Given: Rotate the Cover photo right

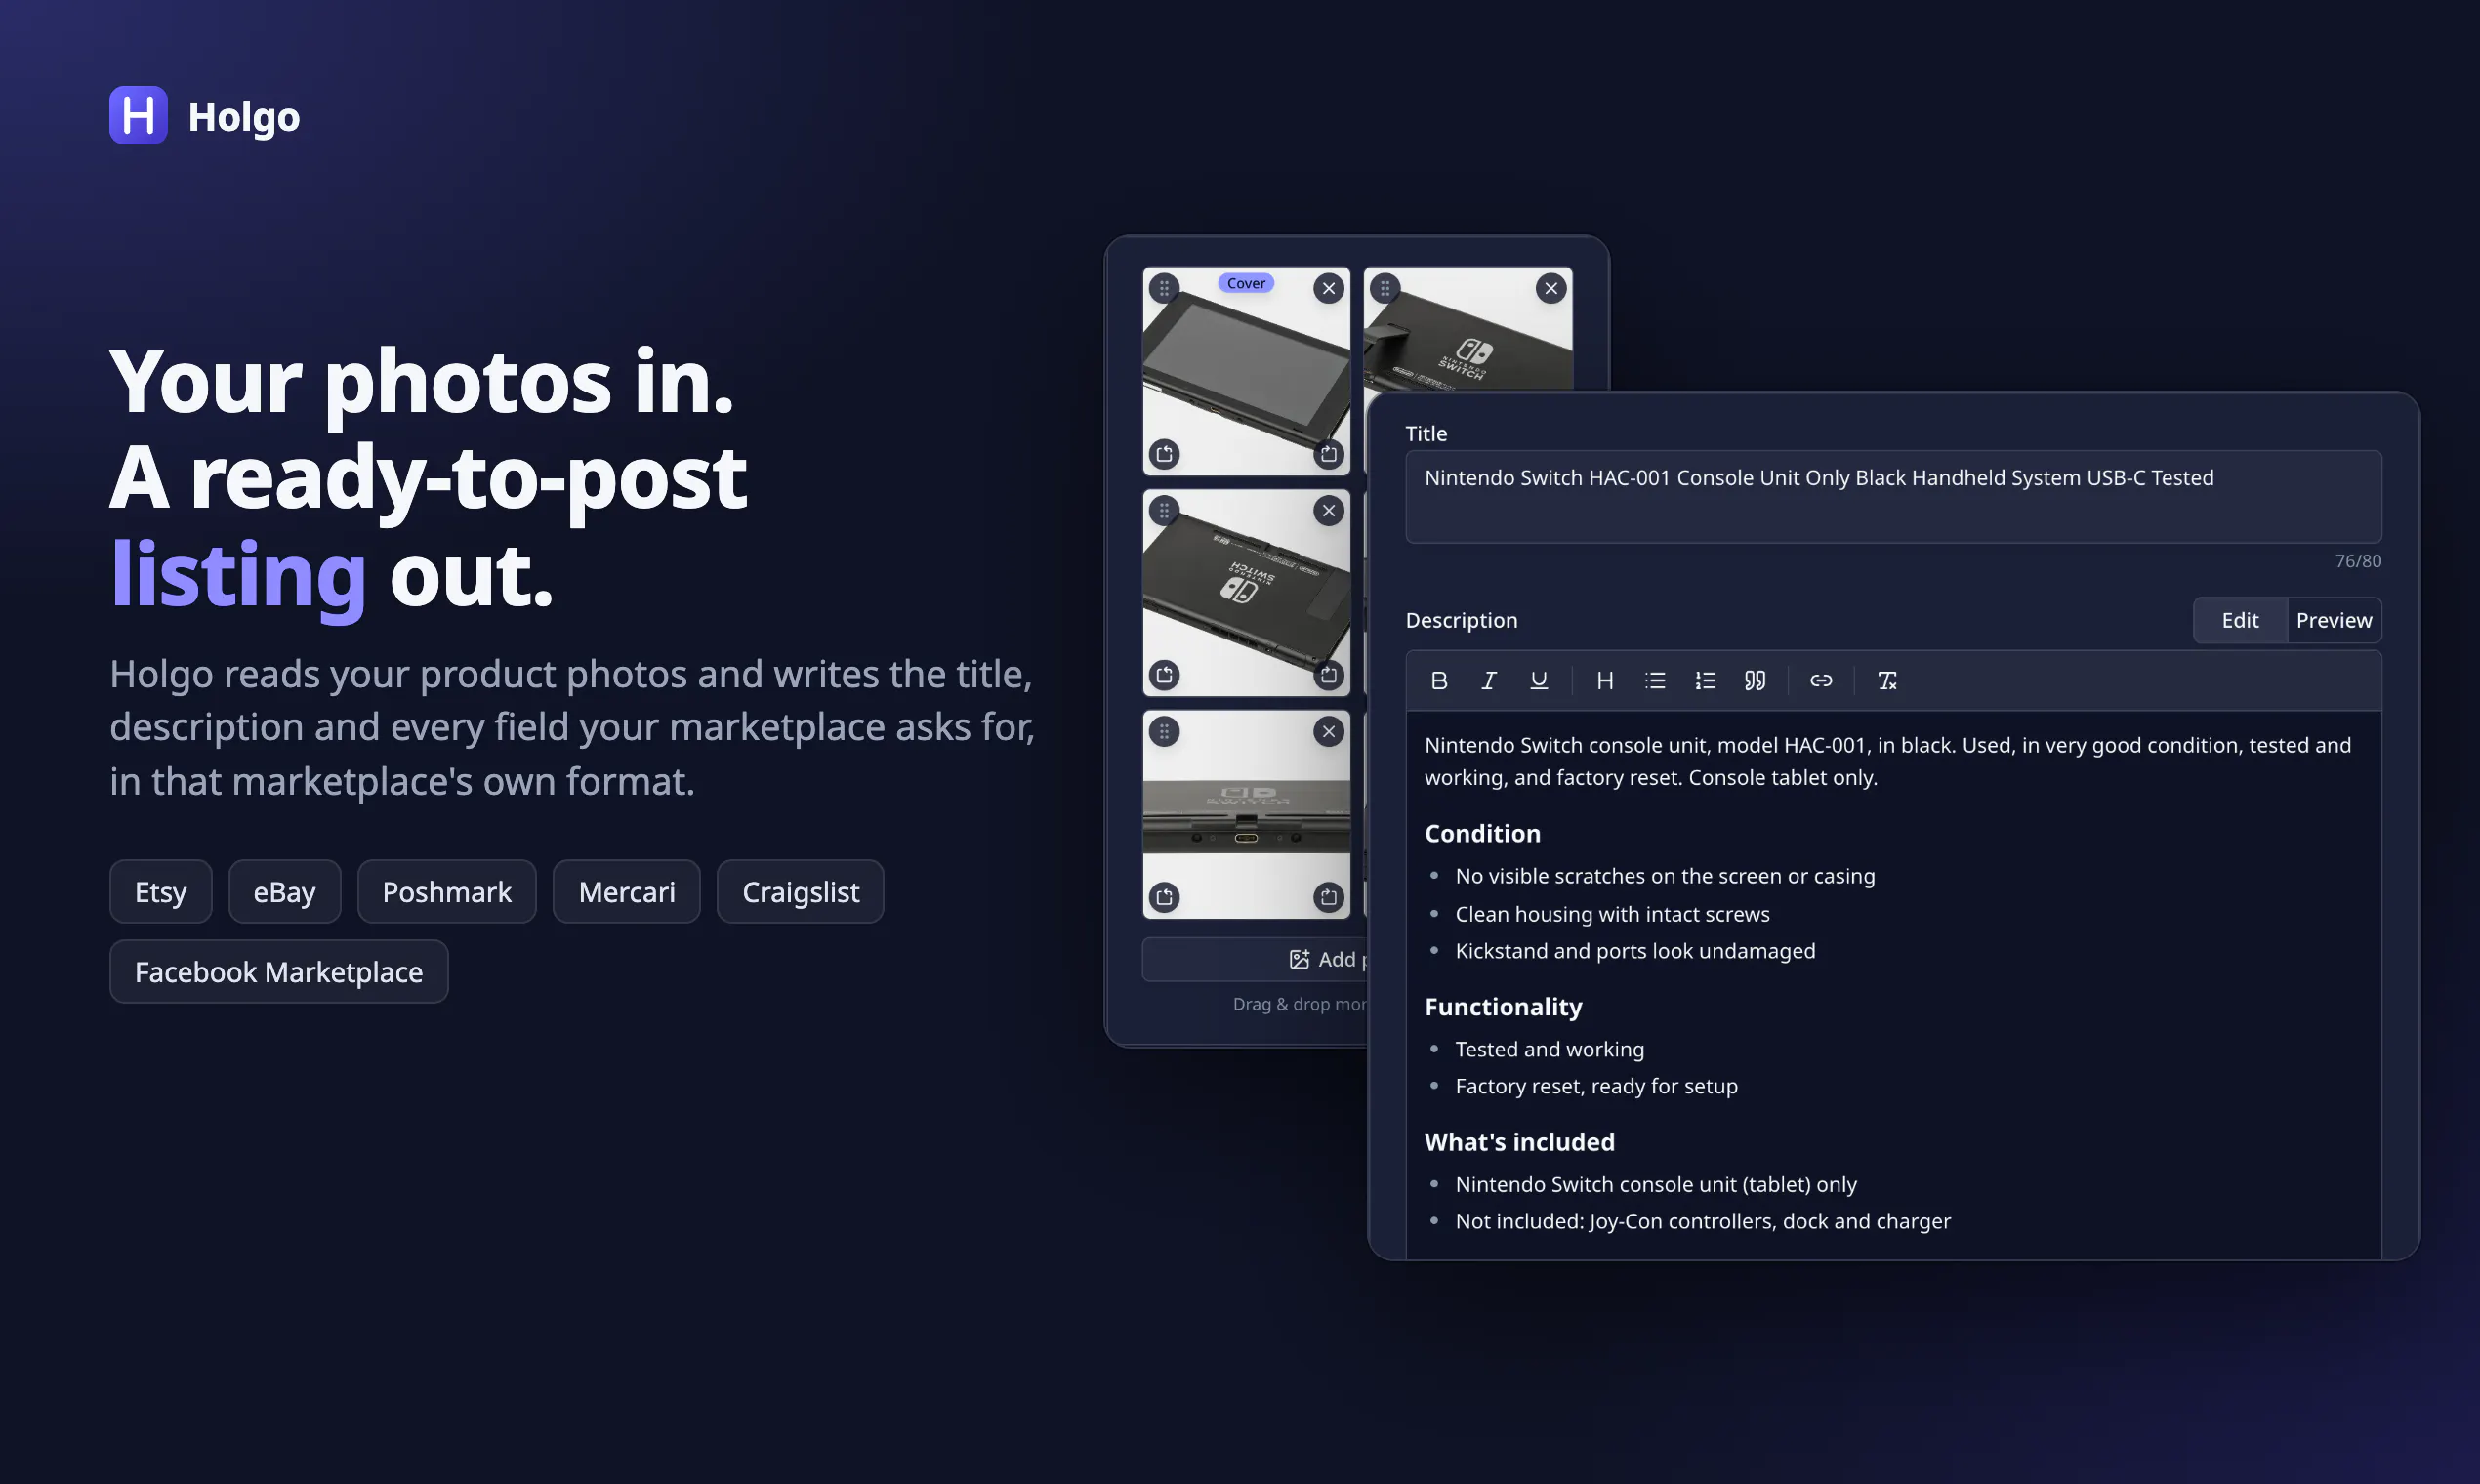Looking at the screenshot, I should pos(1329,455).
